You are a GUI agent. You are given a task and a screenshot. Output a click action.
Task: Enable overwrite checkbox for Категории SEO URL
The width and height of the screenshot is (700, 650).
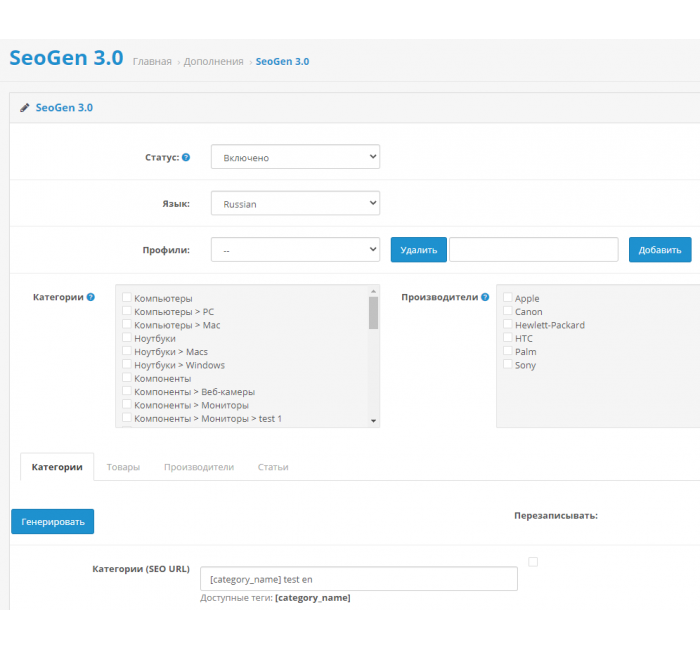[x=533, y=562]
